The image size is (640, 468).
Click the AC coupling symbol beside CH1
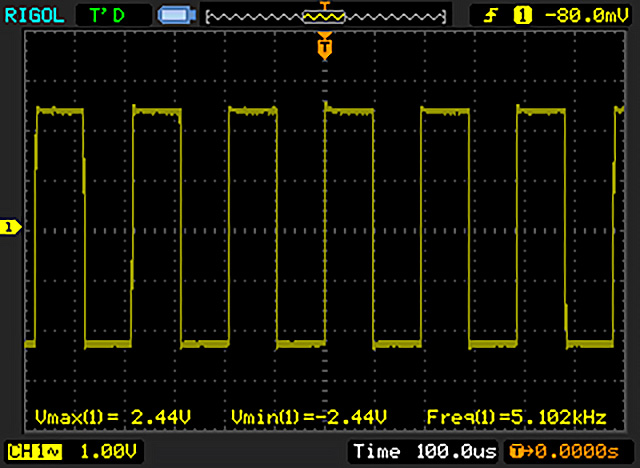[x=49, y=451]
